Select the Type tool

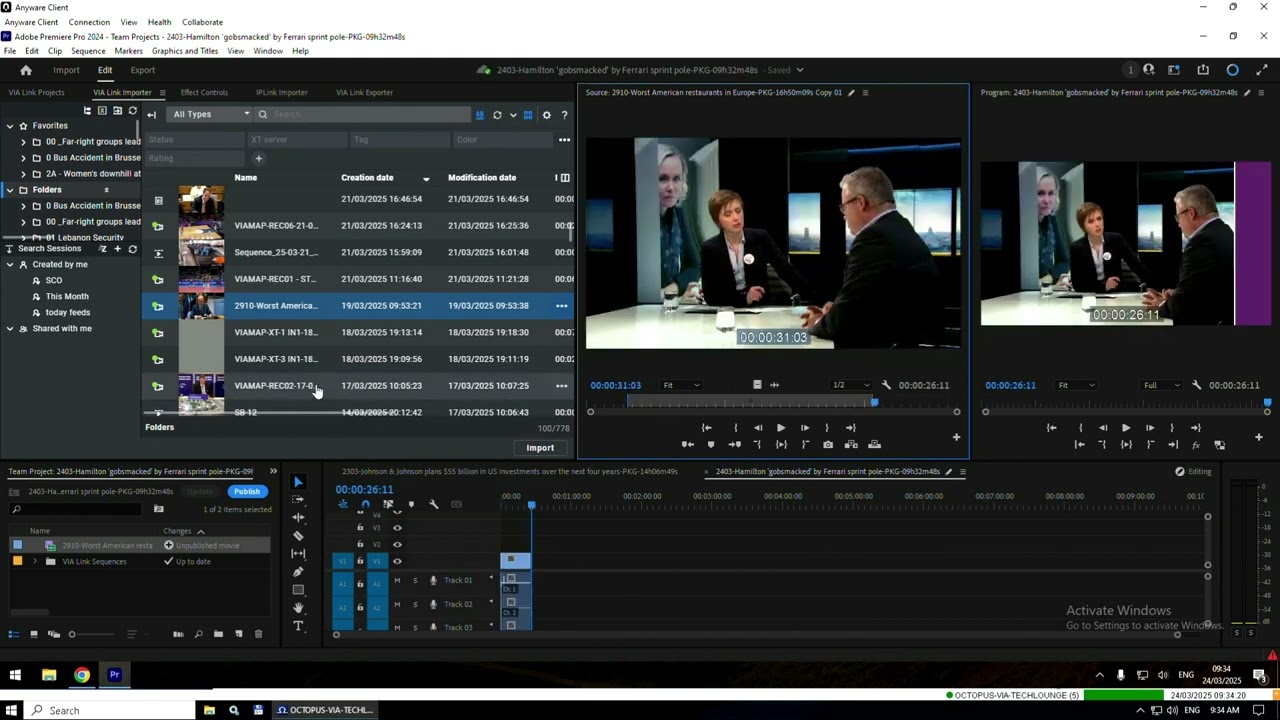point(298,626)
